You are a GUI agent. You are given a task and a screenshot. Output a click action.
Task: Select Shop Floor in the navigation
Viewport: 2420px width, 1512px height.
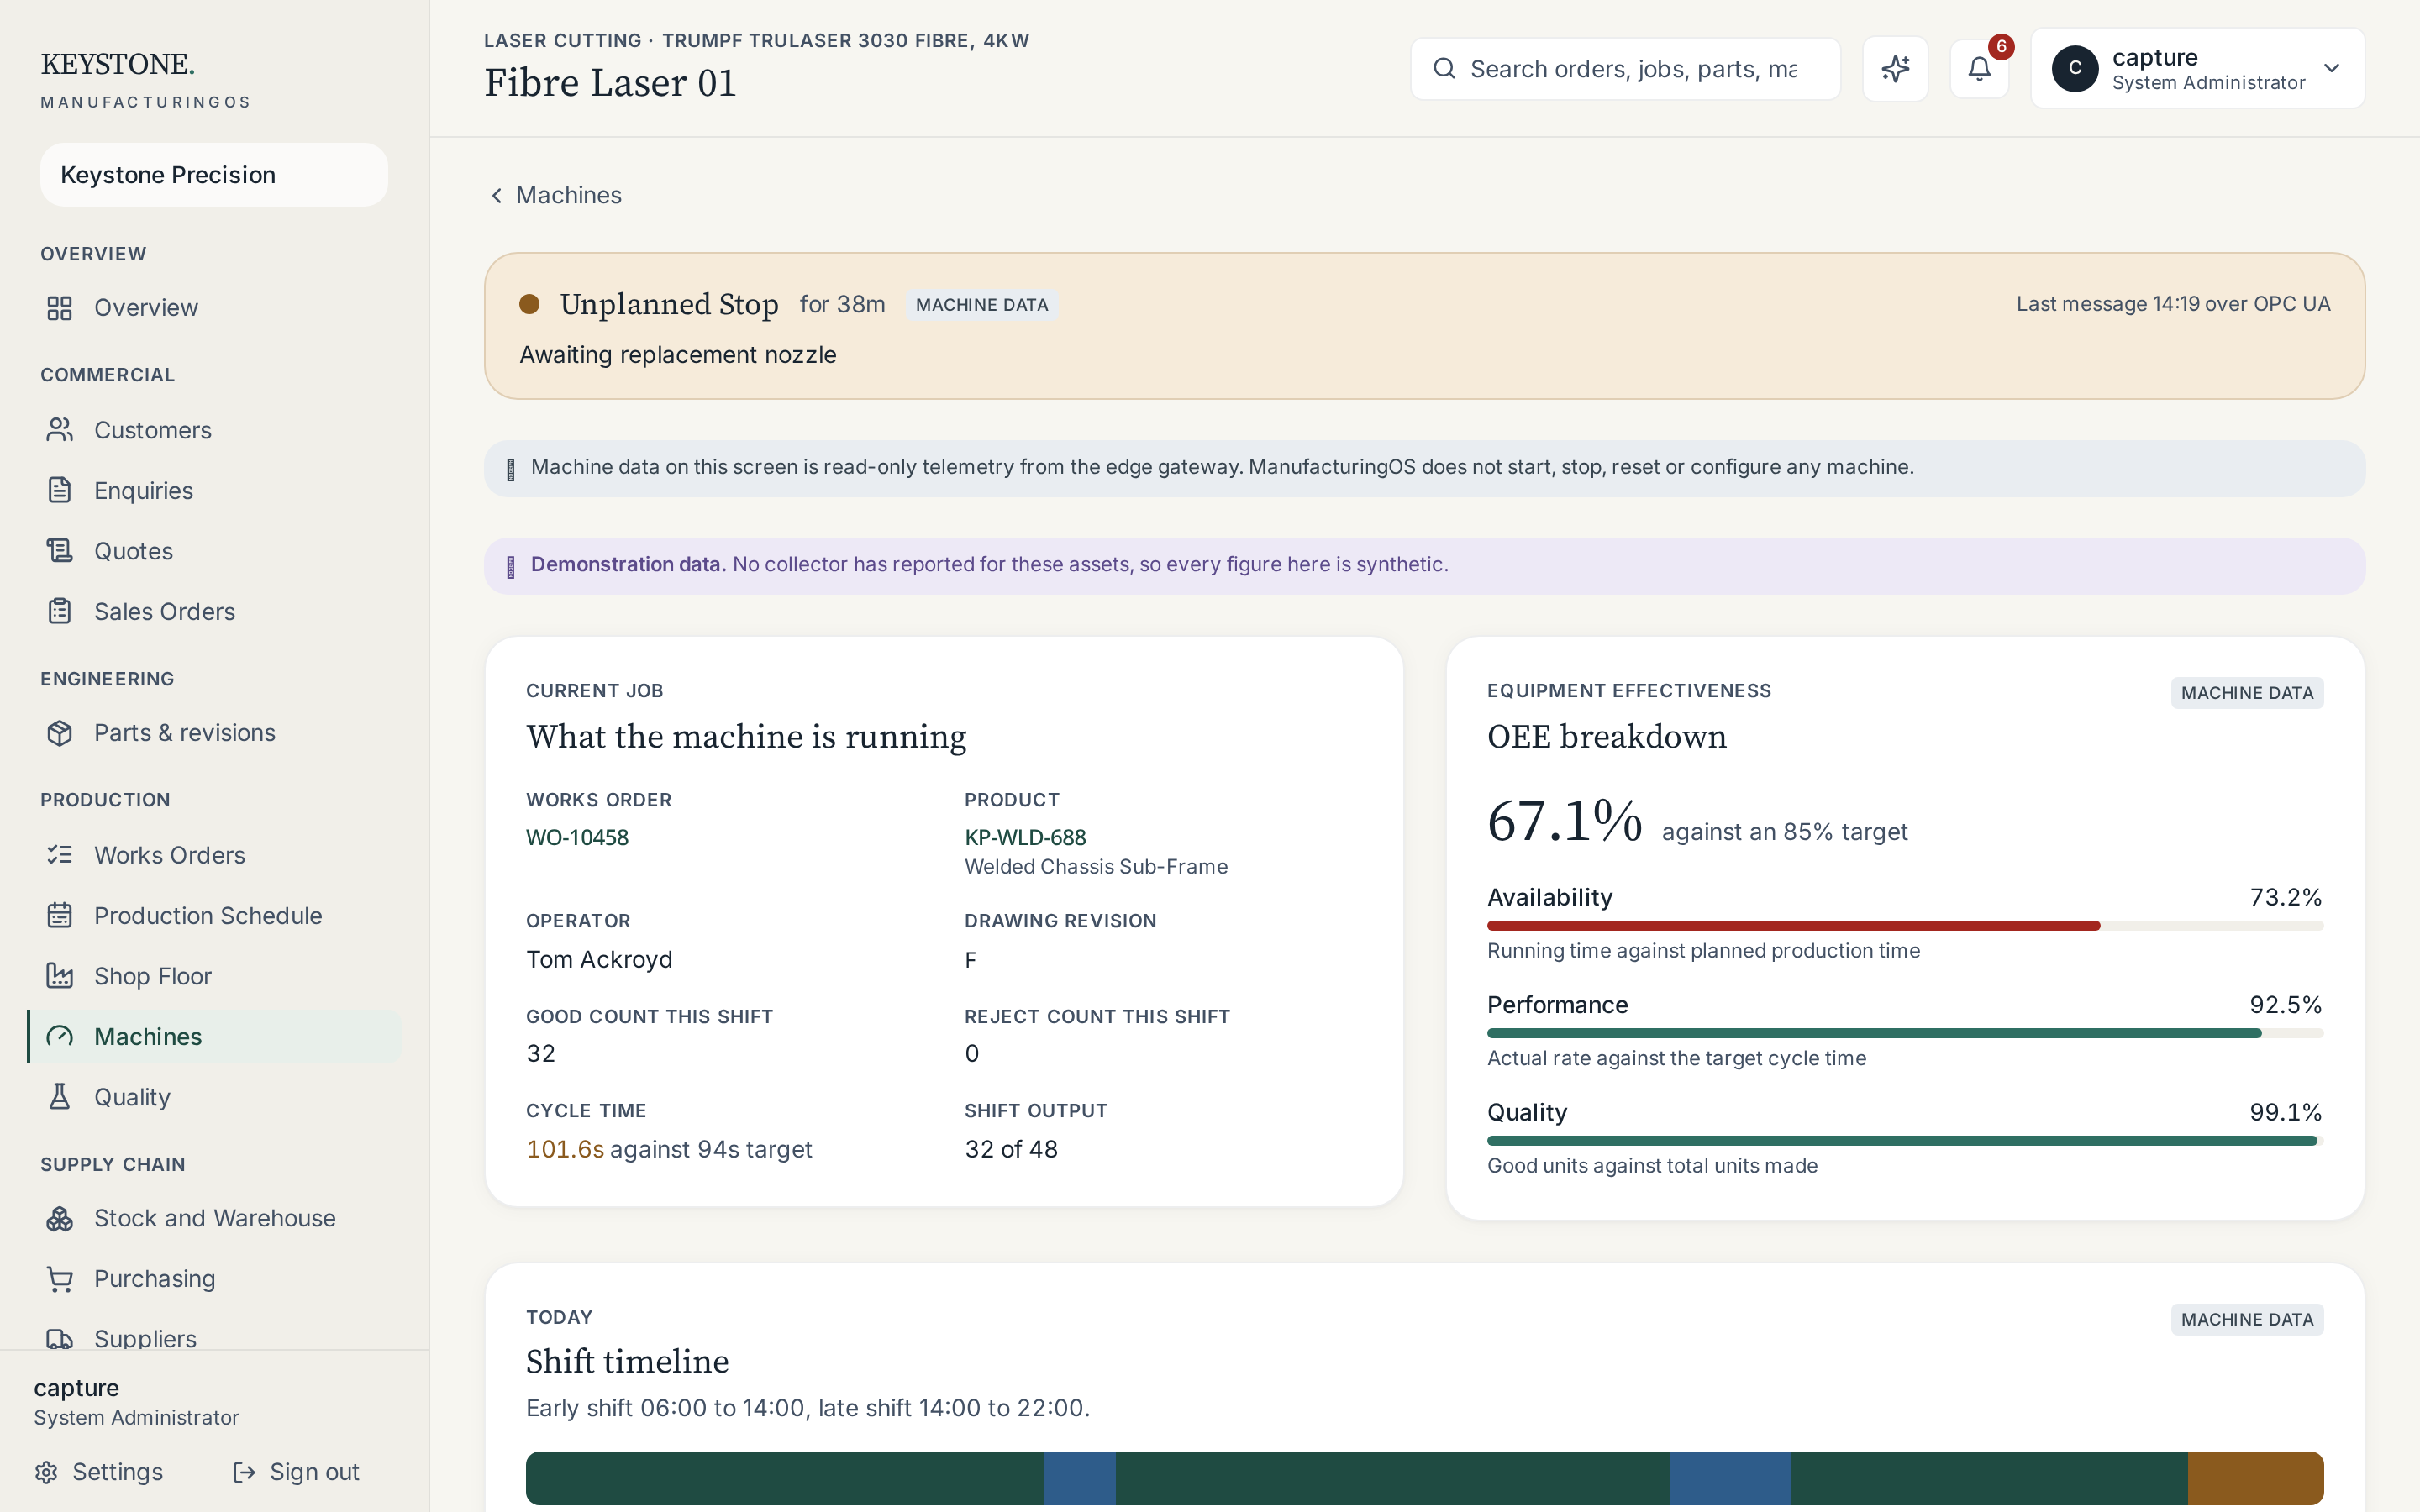pos(214,976)
